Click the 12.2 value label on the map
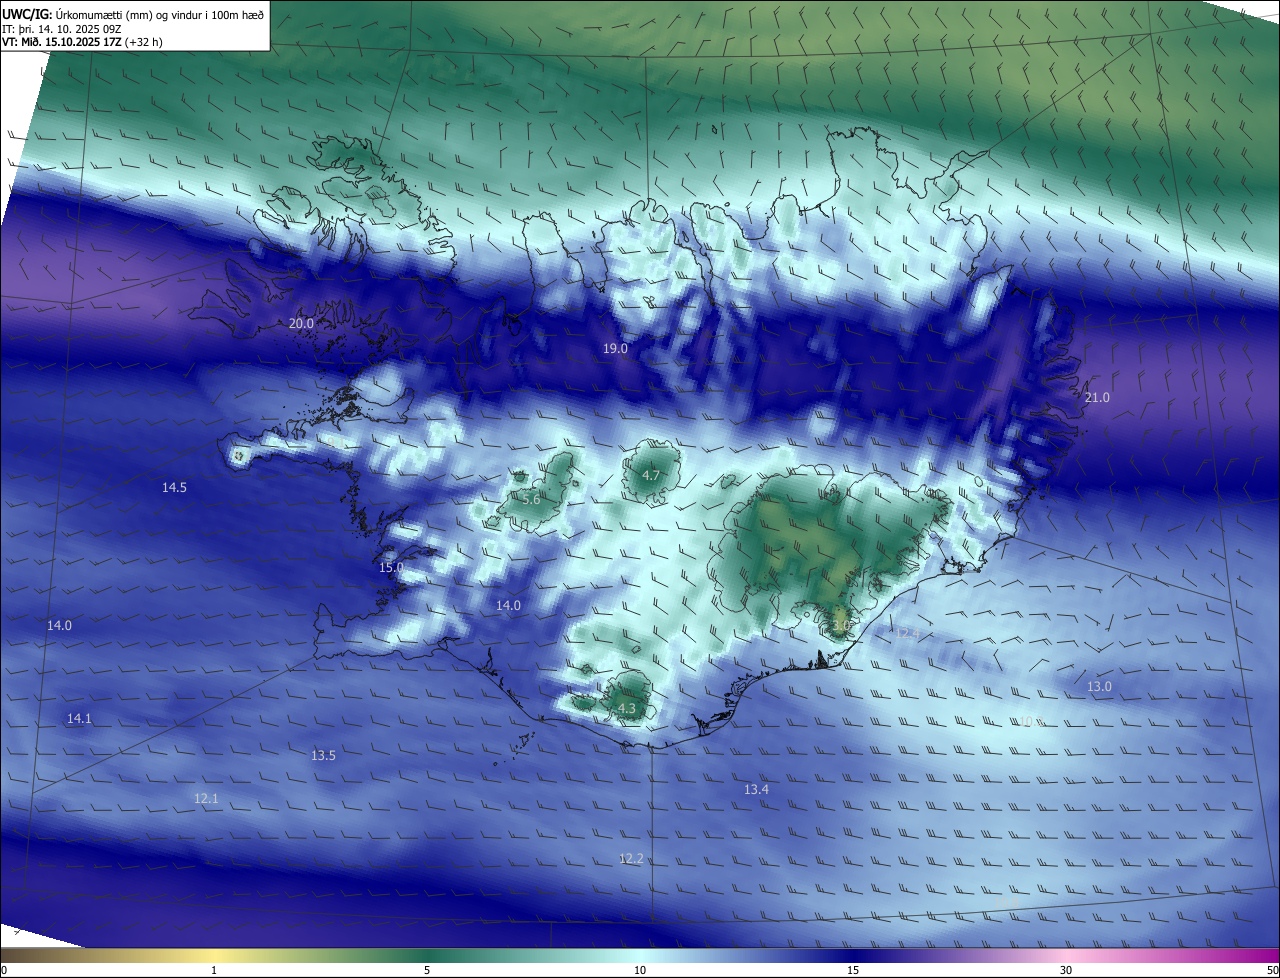This screenshot has height=978, width=1280. tap(631, 858)
